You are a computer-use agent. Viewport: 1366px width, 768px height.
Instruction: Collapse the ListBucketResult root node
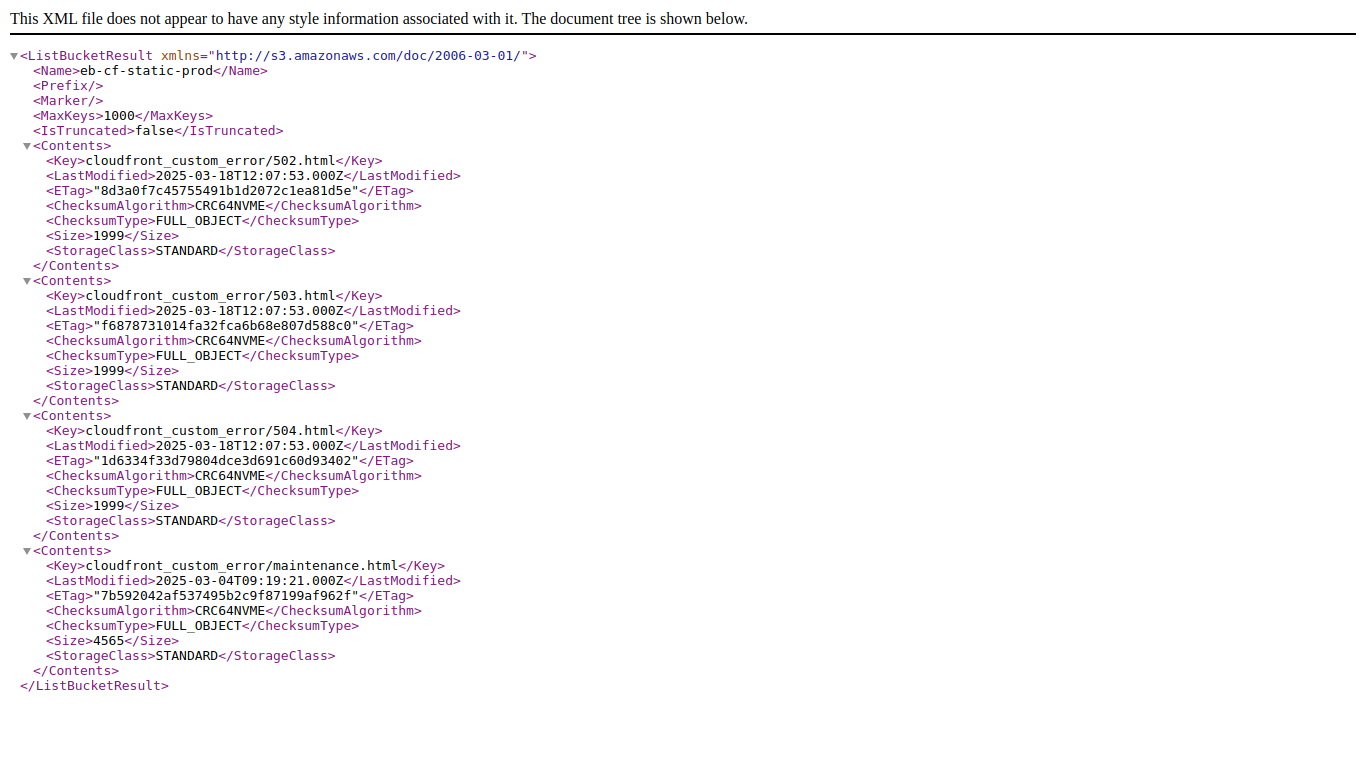[14, 56]
